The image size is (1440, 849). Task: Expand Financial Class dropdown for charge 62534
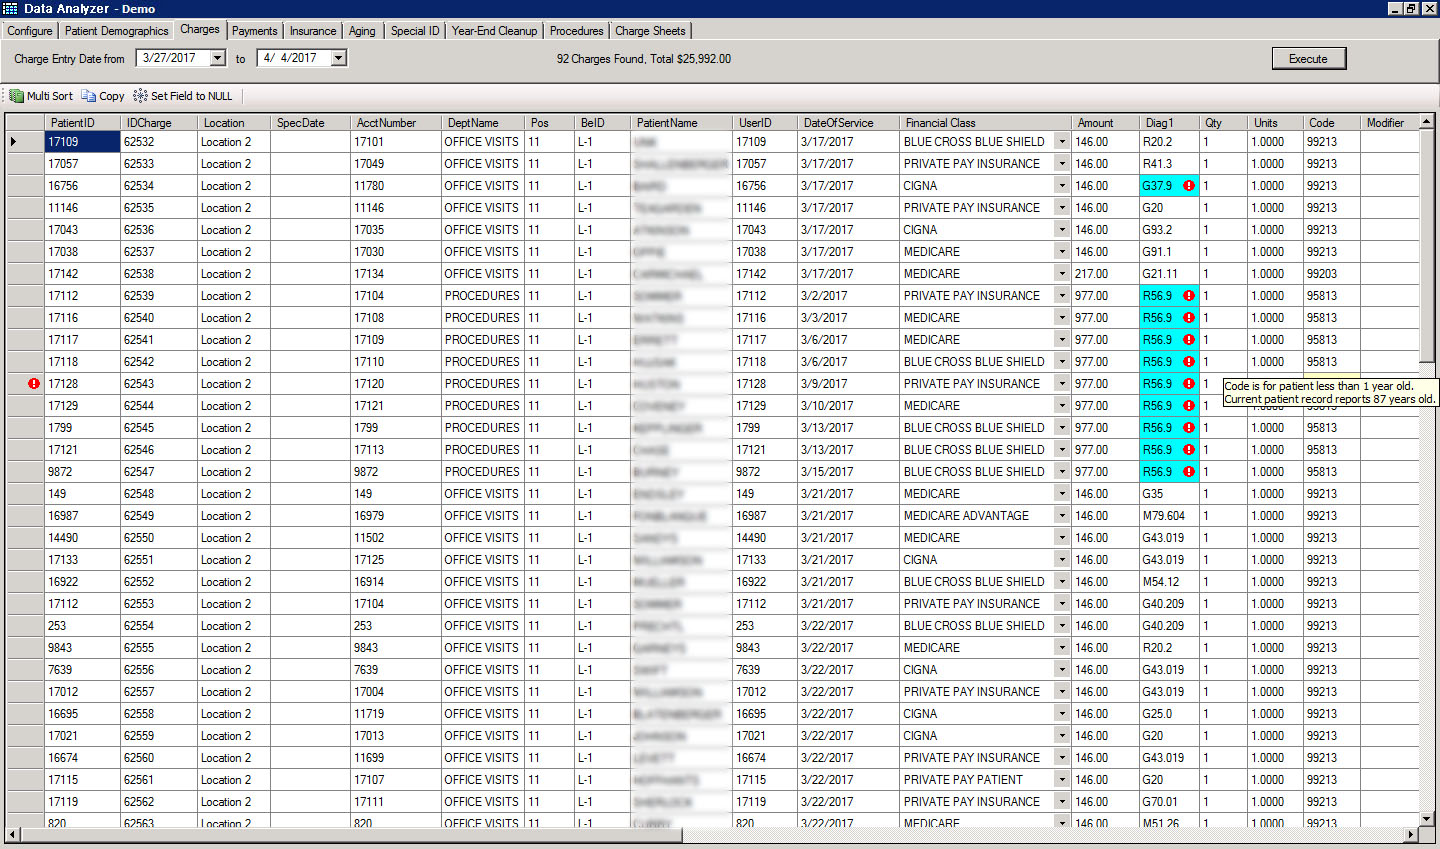coord(1062,186)
